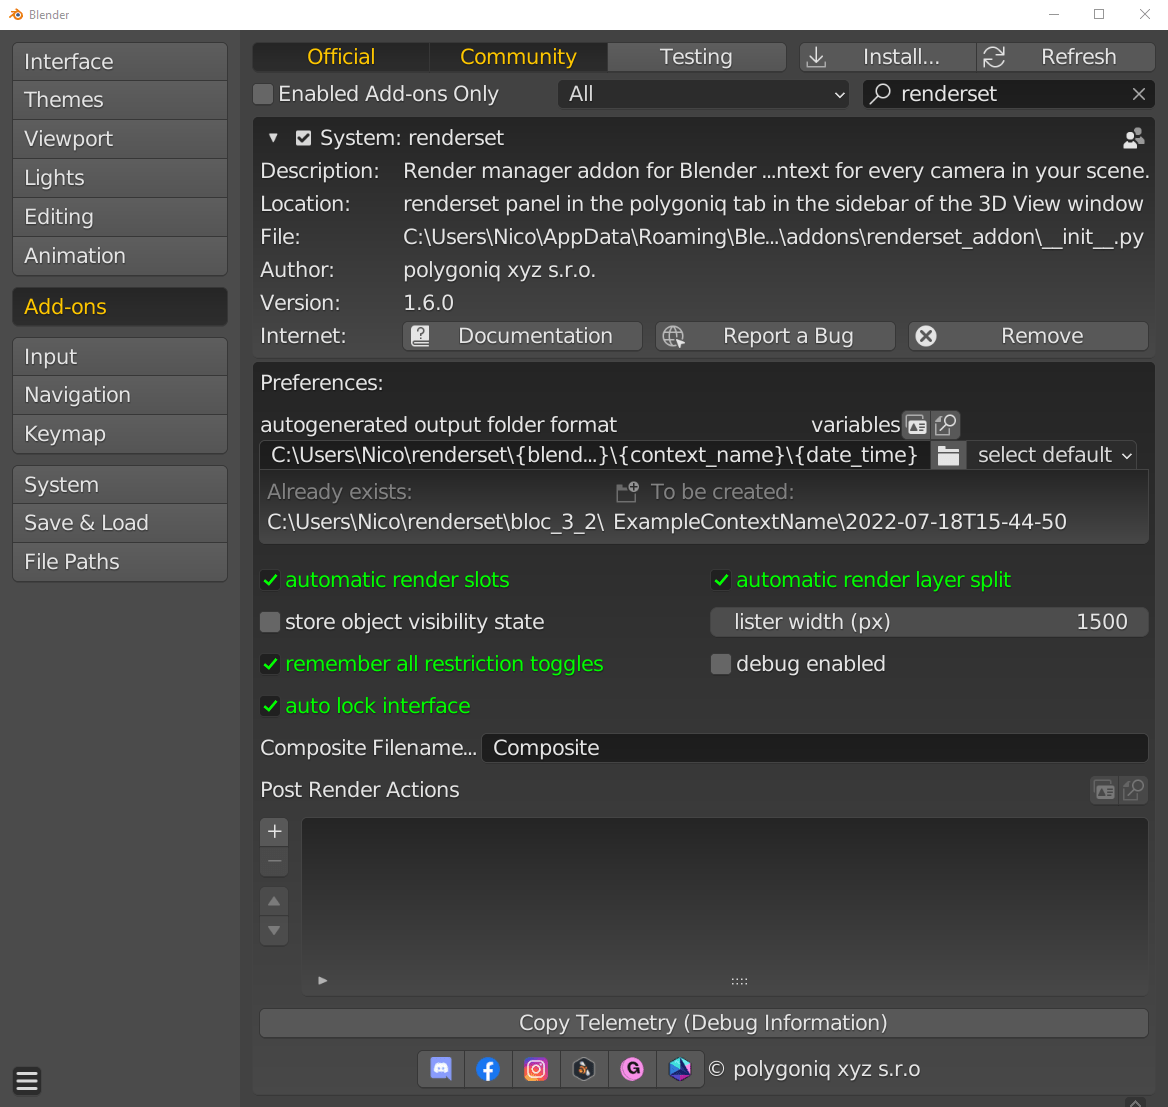Expand the post render actions list filter arrow

(323, 980)
